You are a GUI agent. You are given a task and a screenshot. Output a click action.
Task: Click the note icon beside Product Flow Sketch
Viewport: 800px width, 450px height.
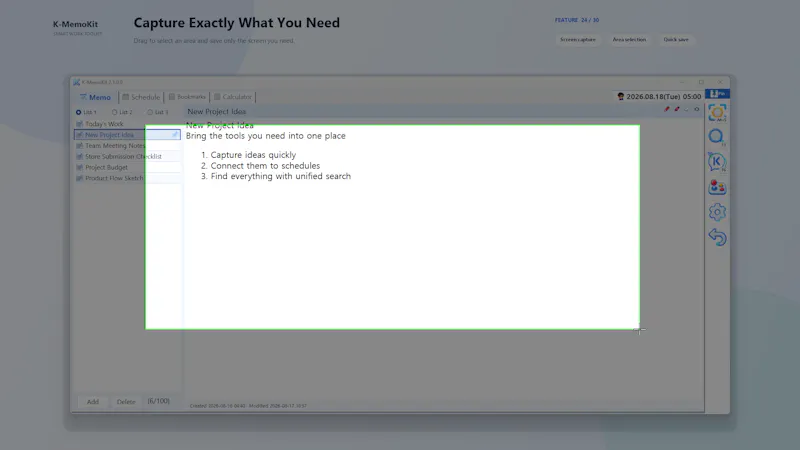80,178
